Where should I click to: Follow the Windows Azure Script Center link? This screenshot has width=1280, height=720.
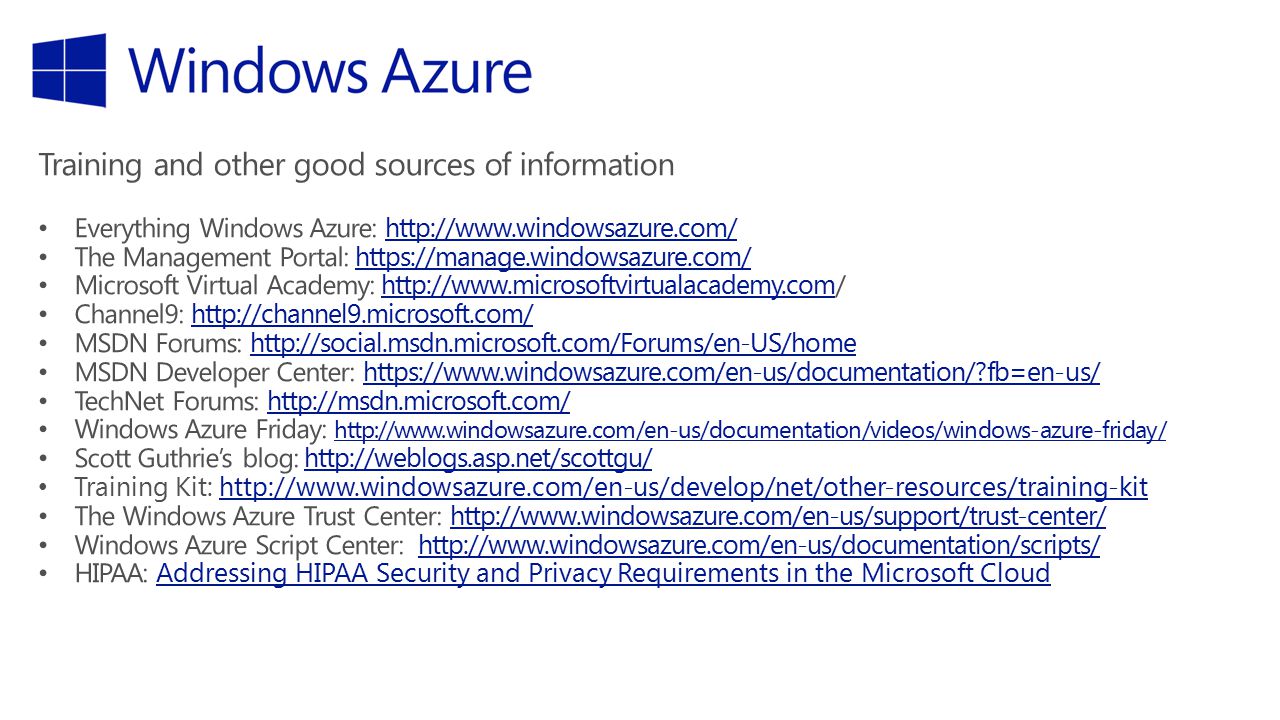[759, 546]
